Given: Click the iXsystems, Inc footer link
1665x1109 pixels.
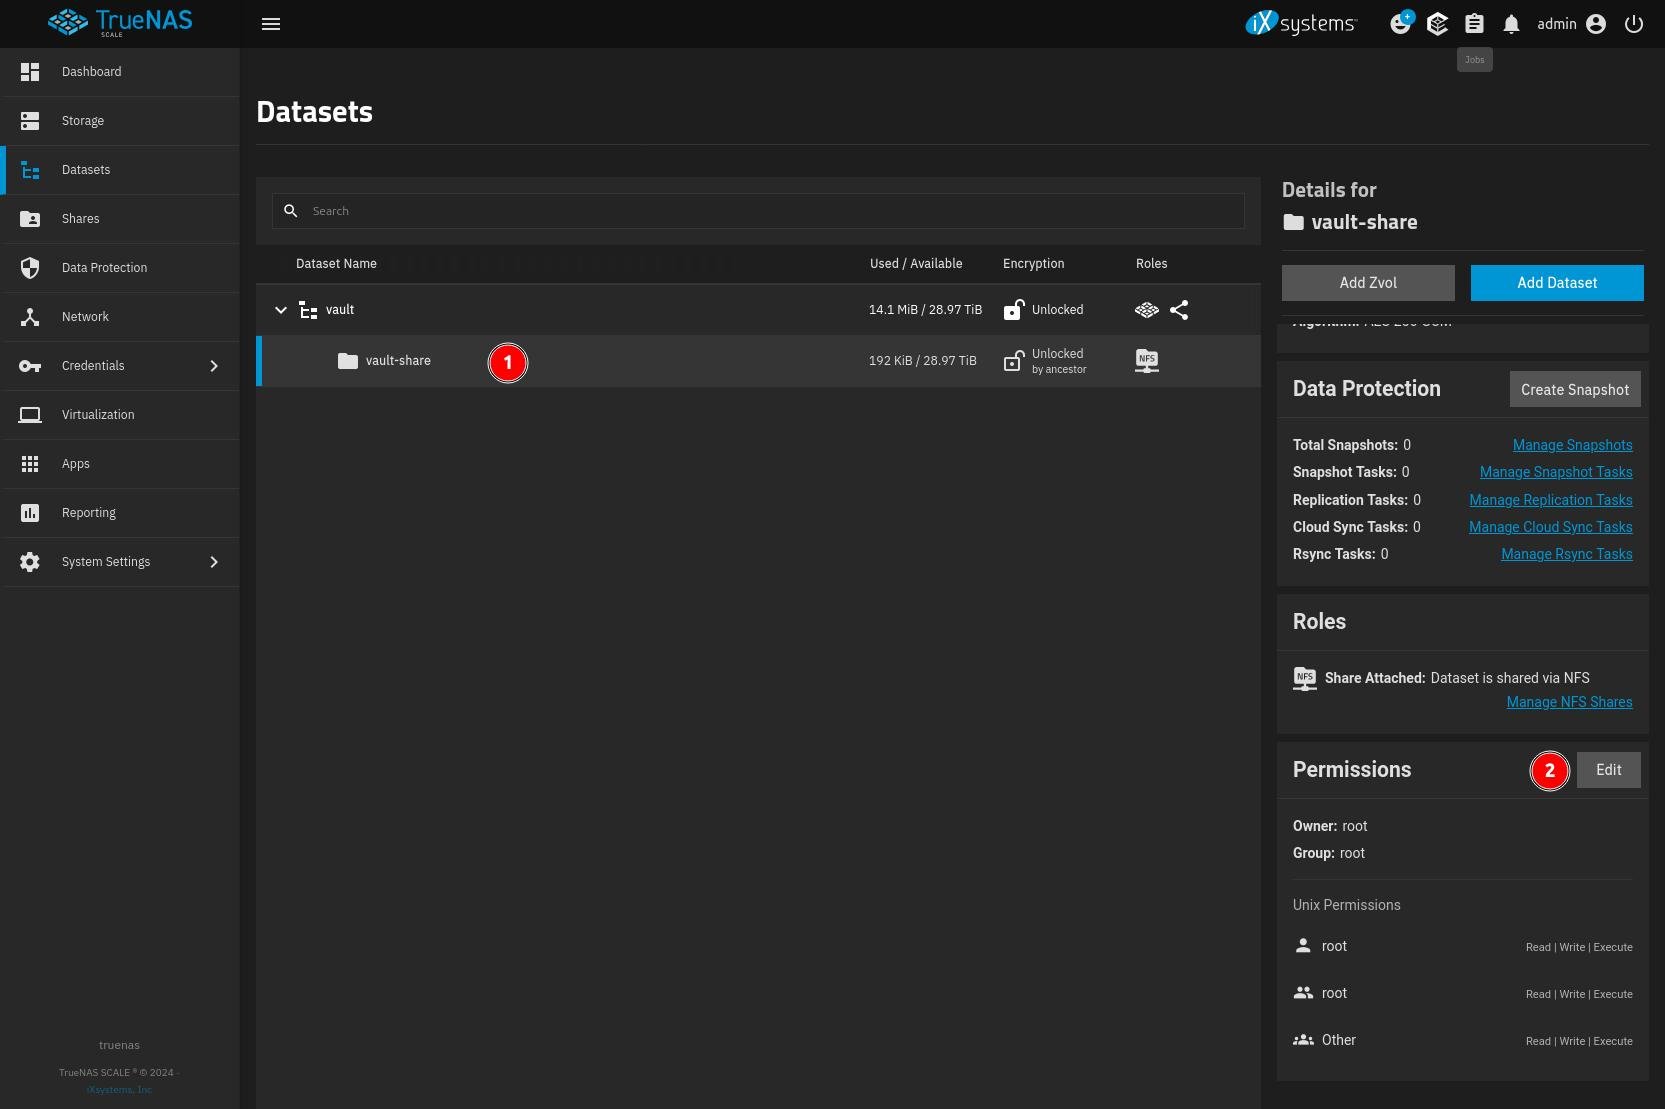Looking at the screenshot, I should [x=119, y=1090].
